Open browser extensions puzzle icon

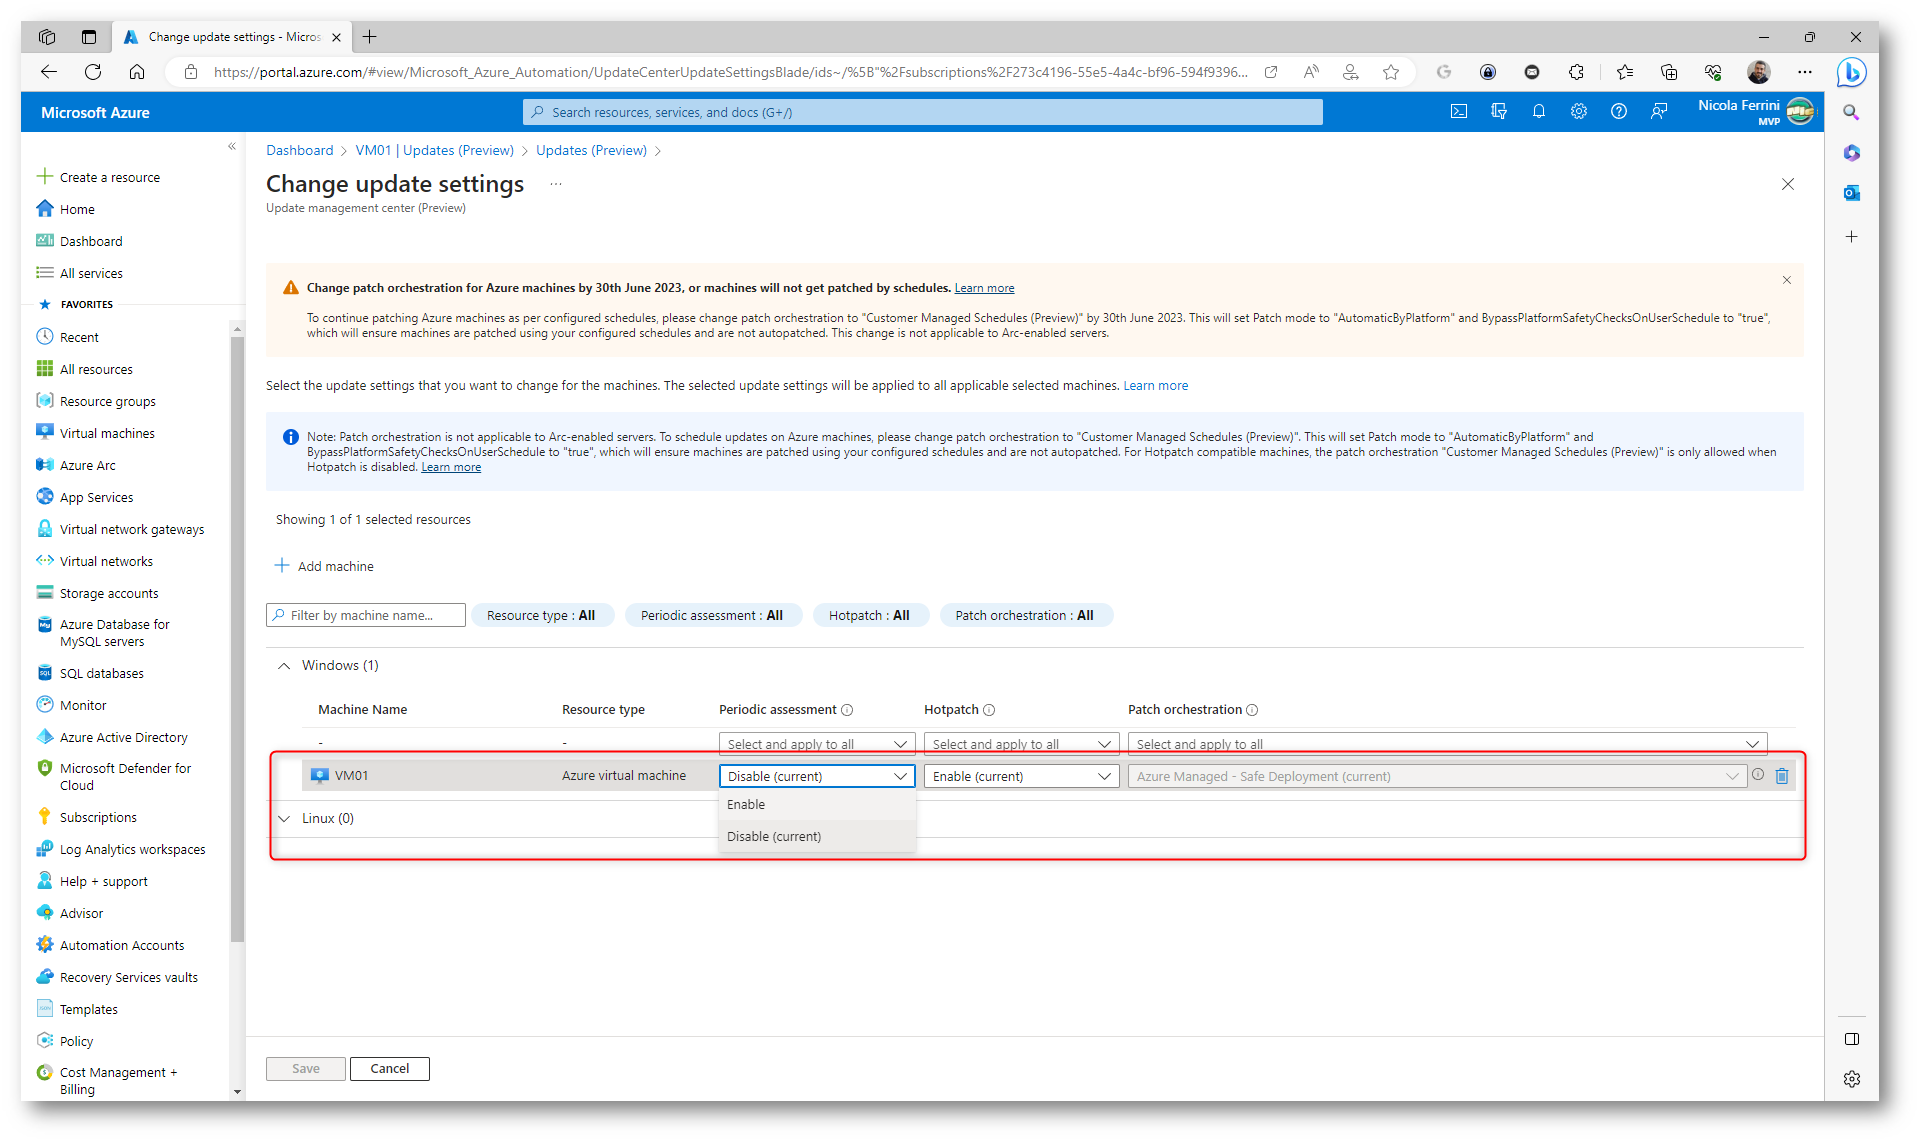point(1576,72)
